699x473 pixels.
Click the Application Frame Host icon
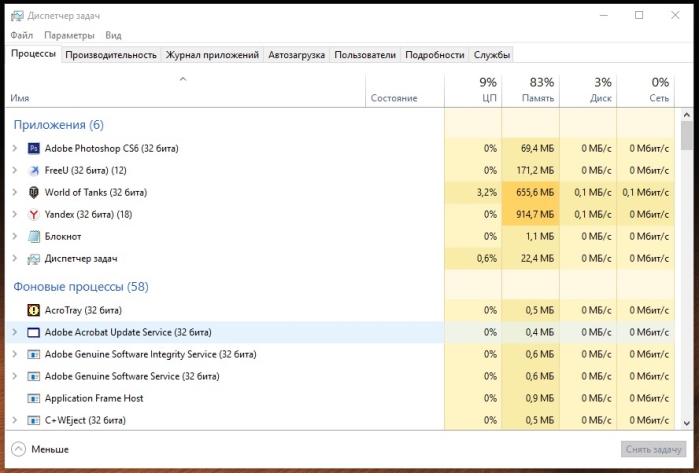tap(33, 398)
